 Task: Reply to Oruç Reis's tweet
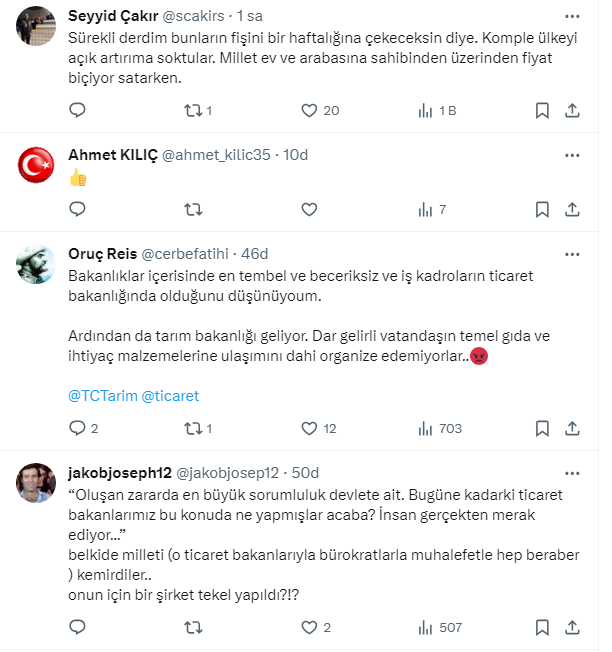78,428
